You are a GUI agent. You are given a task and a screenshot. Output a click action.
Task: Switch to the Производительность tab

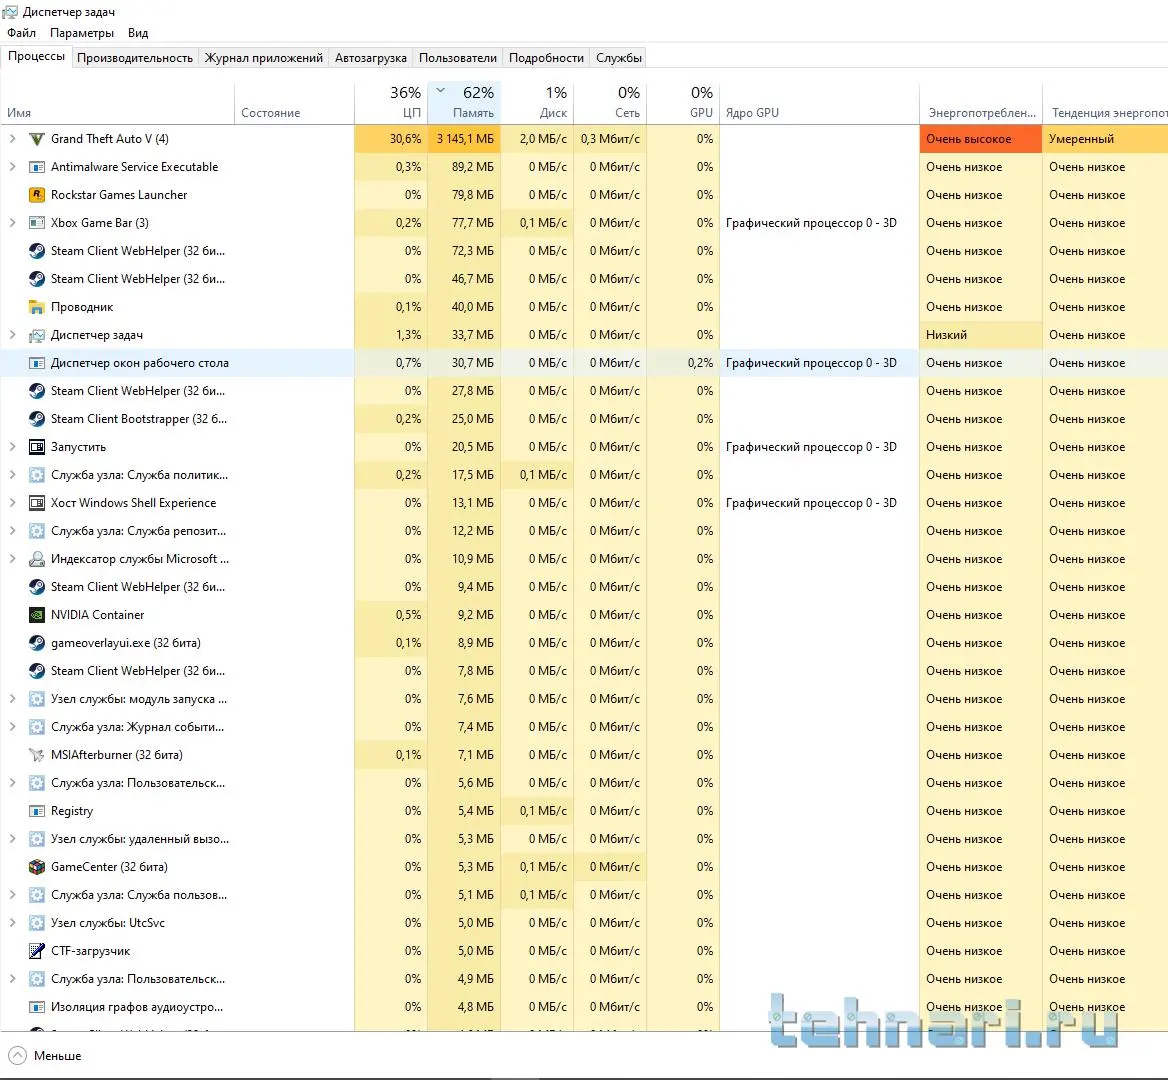pos(135,58)
